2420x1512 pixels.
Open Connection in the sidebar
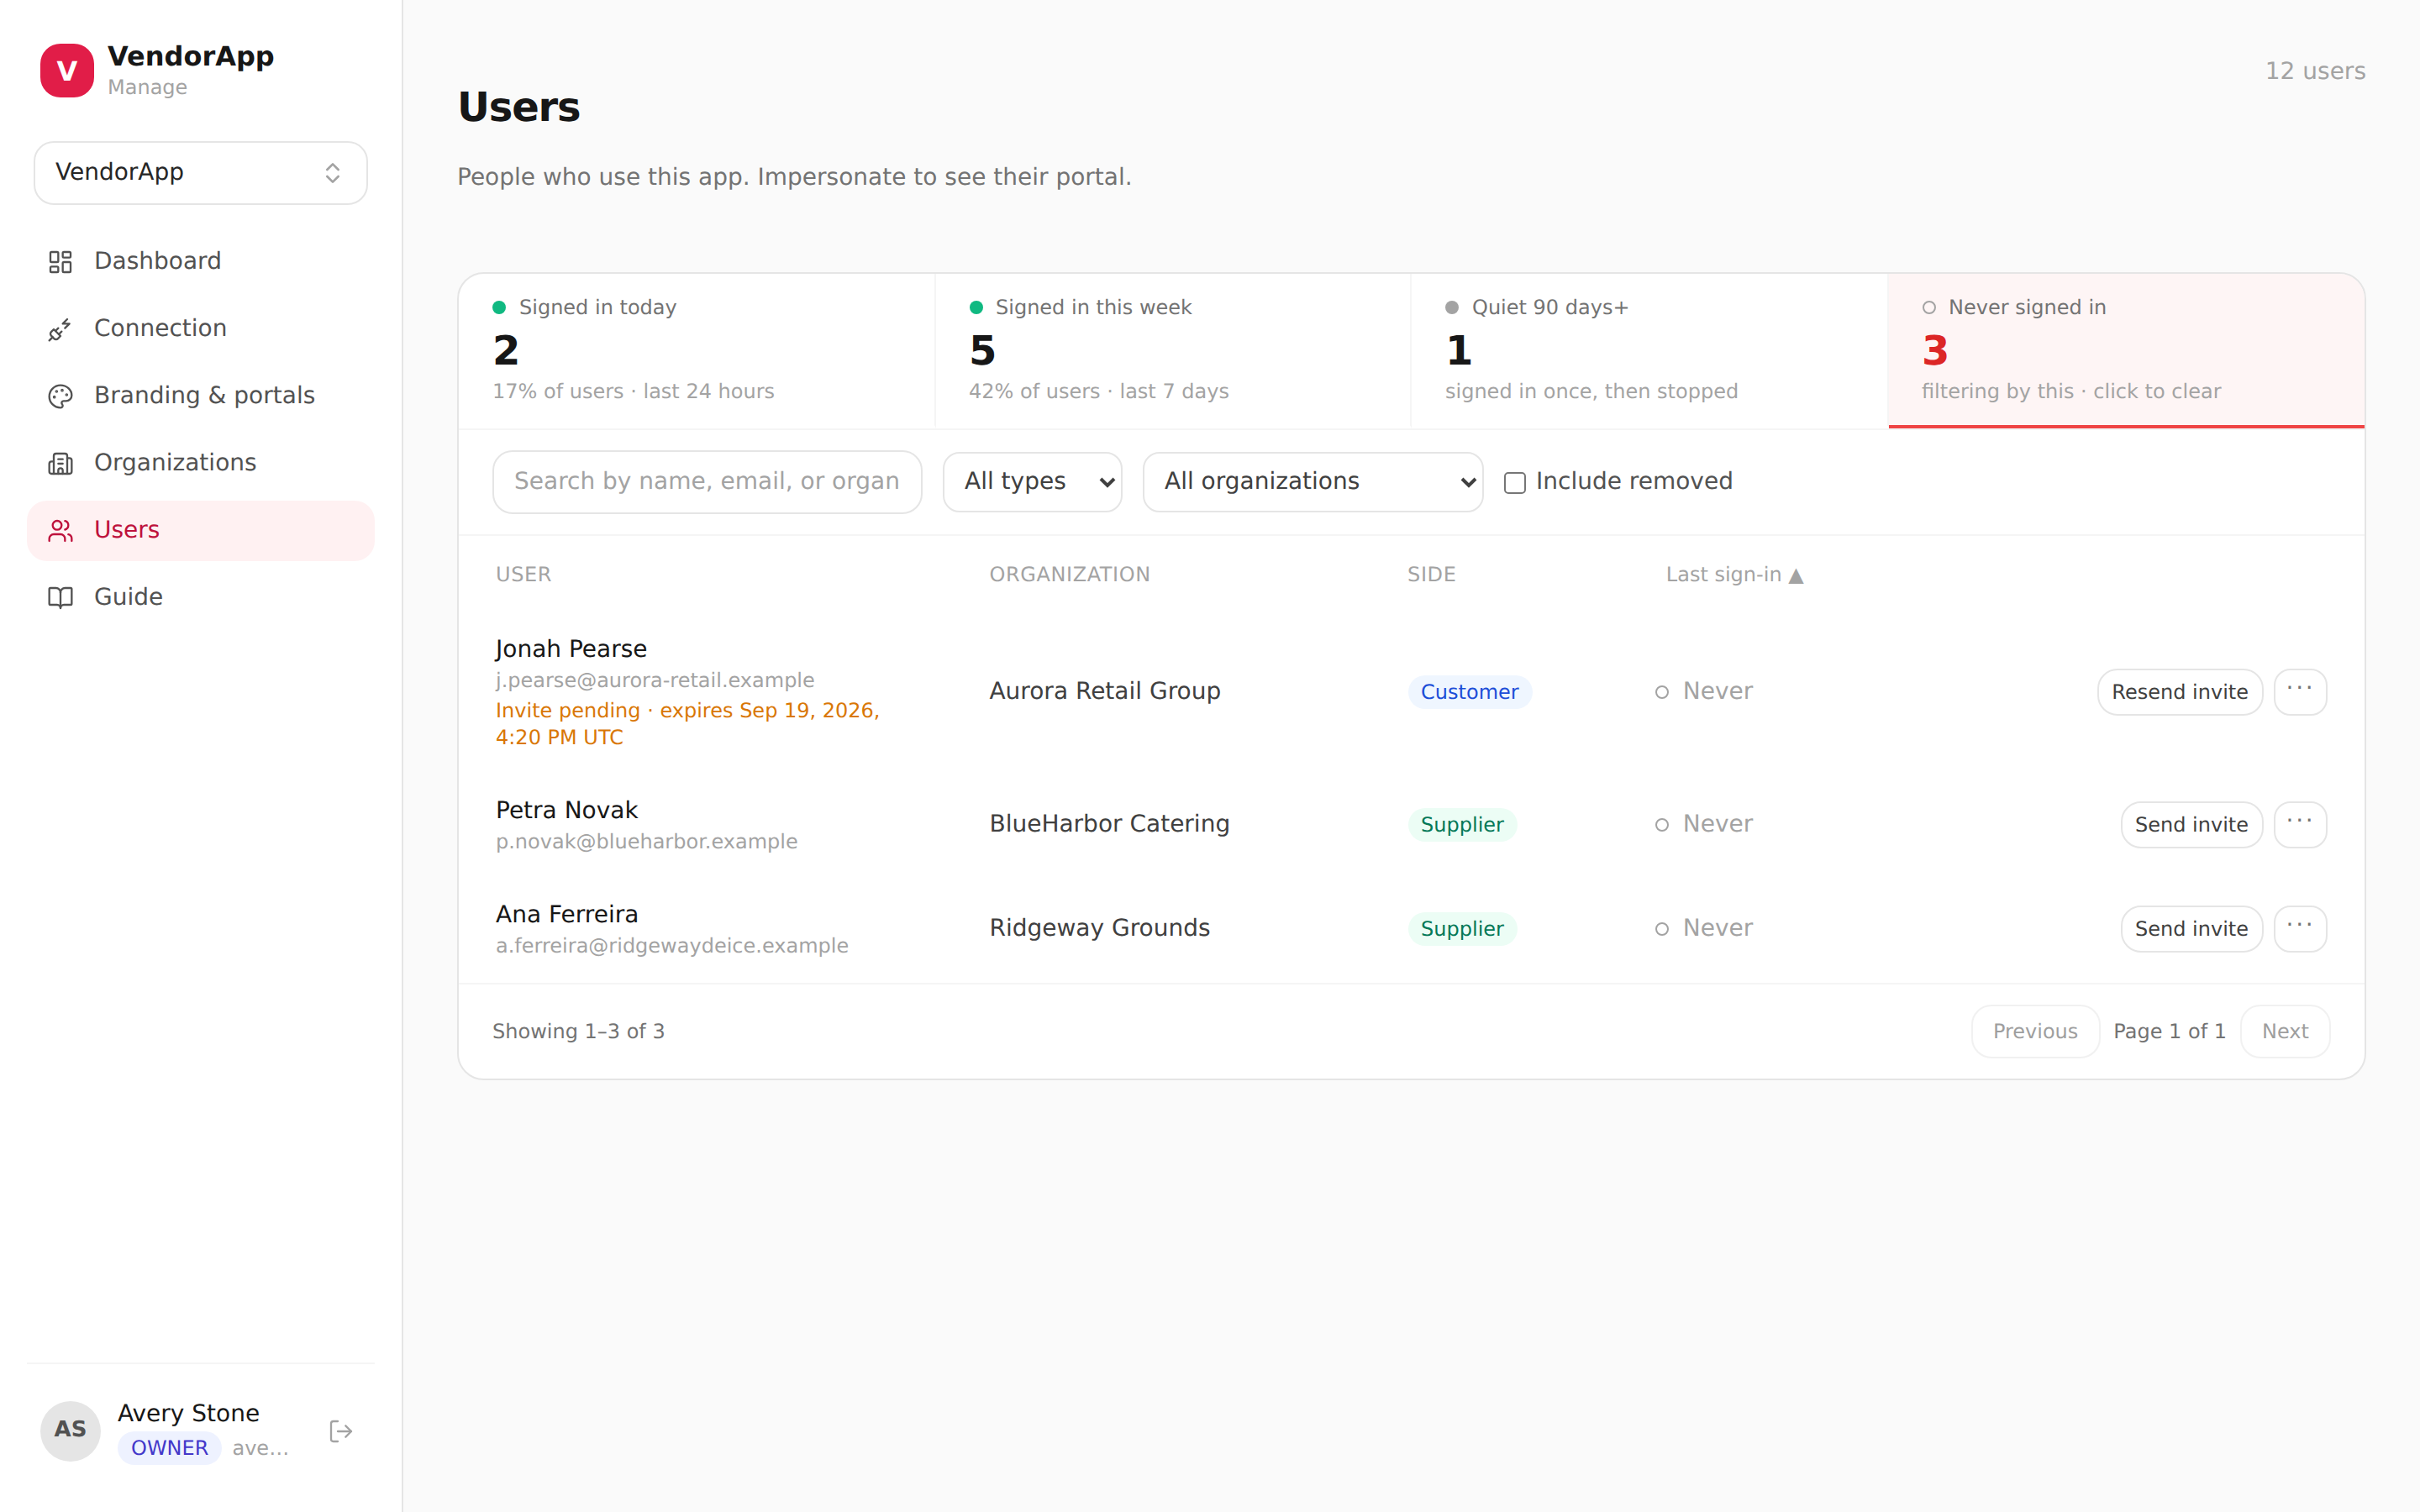201,328
